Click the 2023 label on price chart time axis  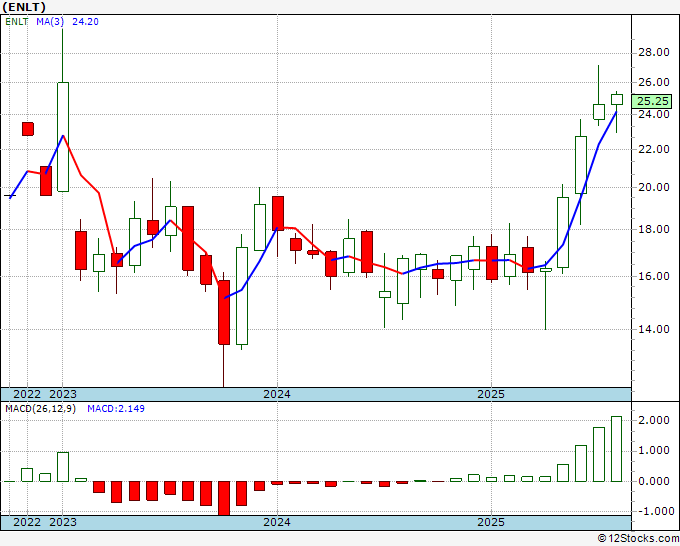(x=63, y=394)
